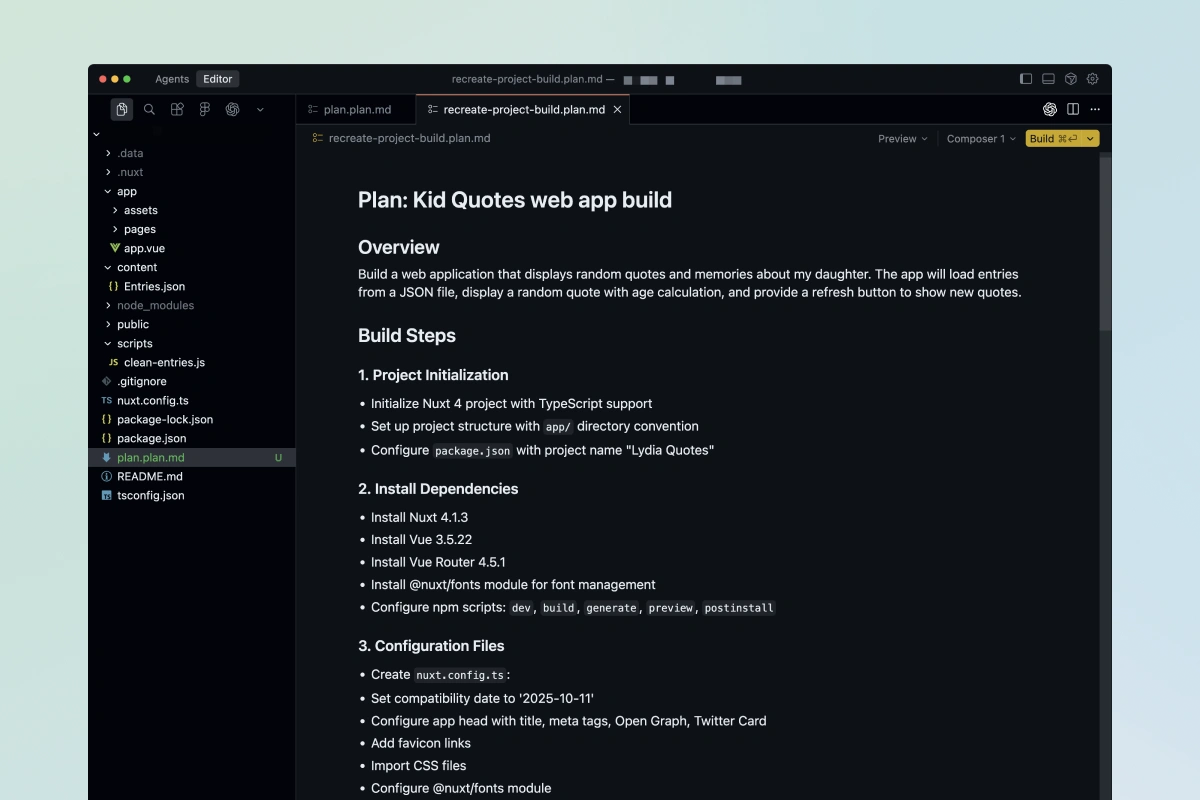Open the Extensions icon in the sidebar
The width and height of the screenshot is (1200, 800).
coord(176,109)
